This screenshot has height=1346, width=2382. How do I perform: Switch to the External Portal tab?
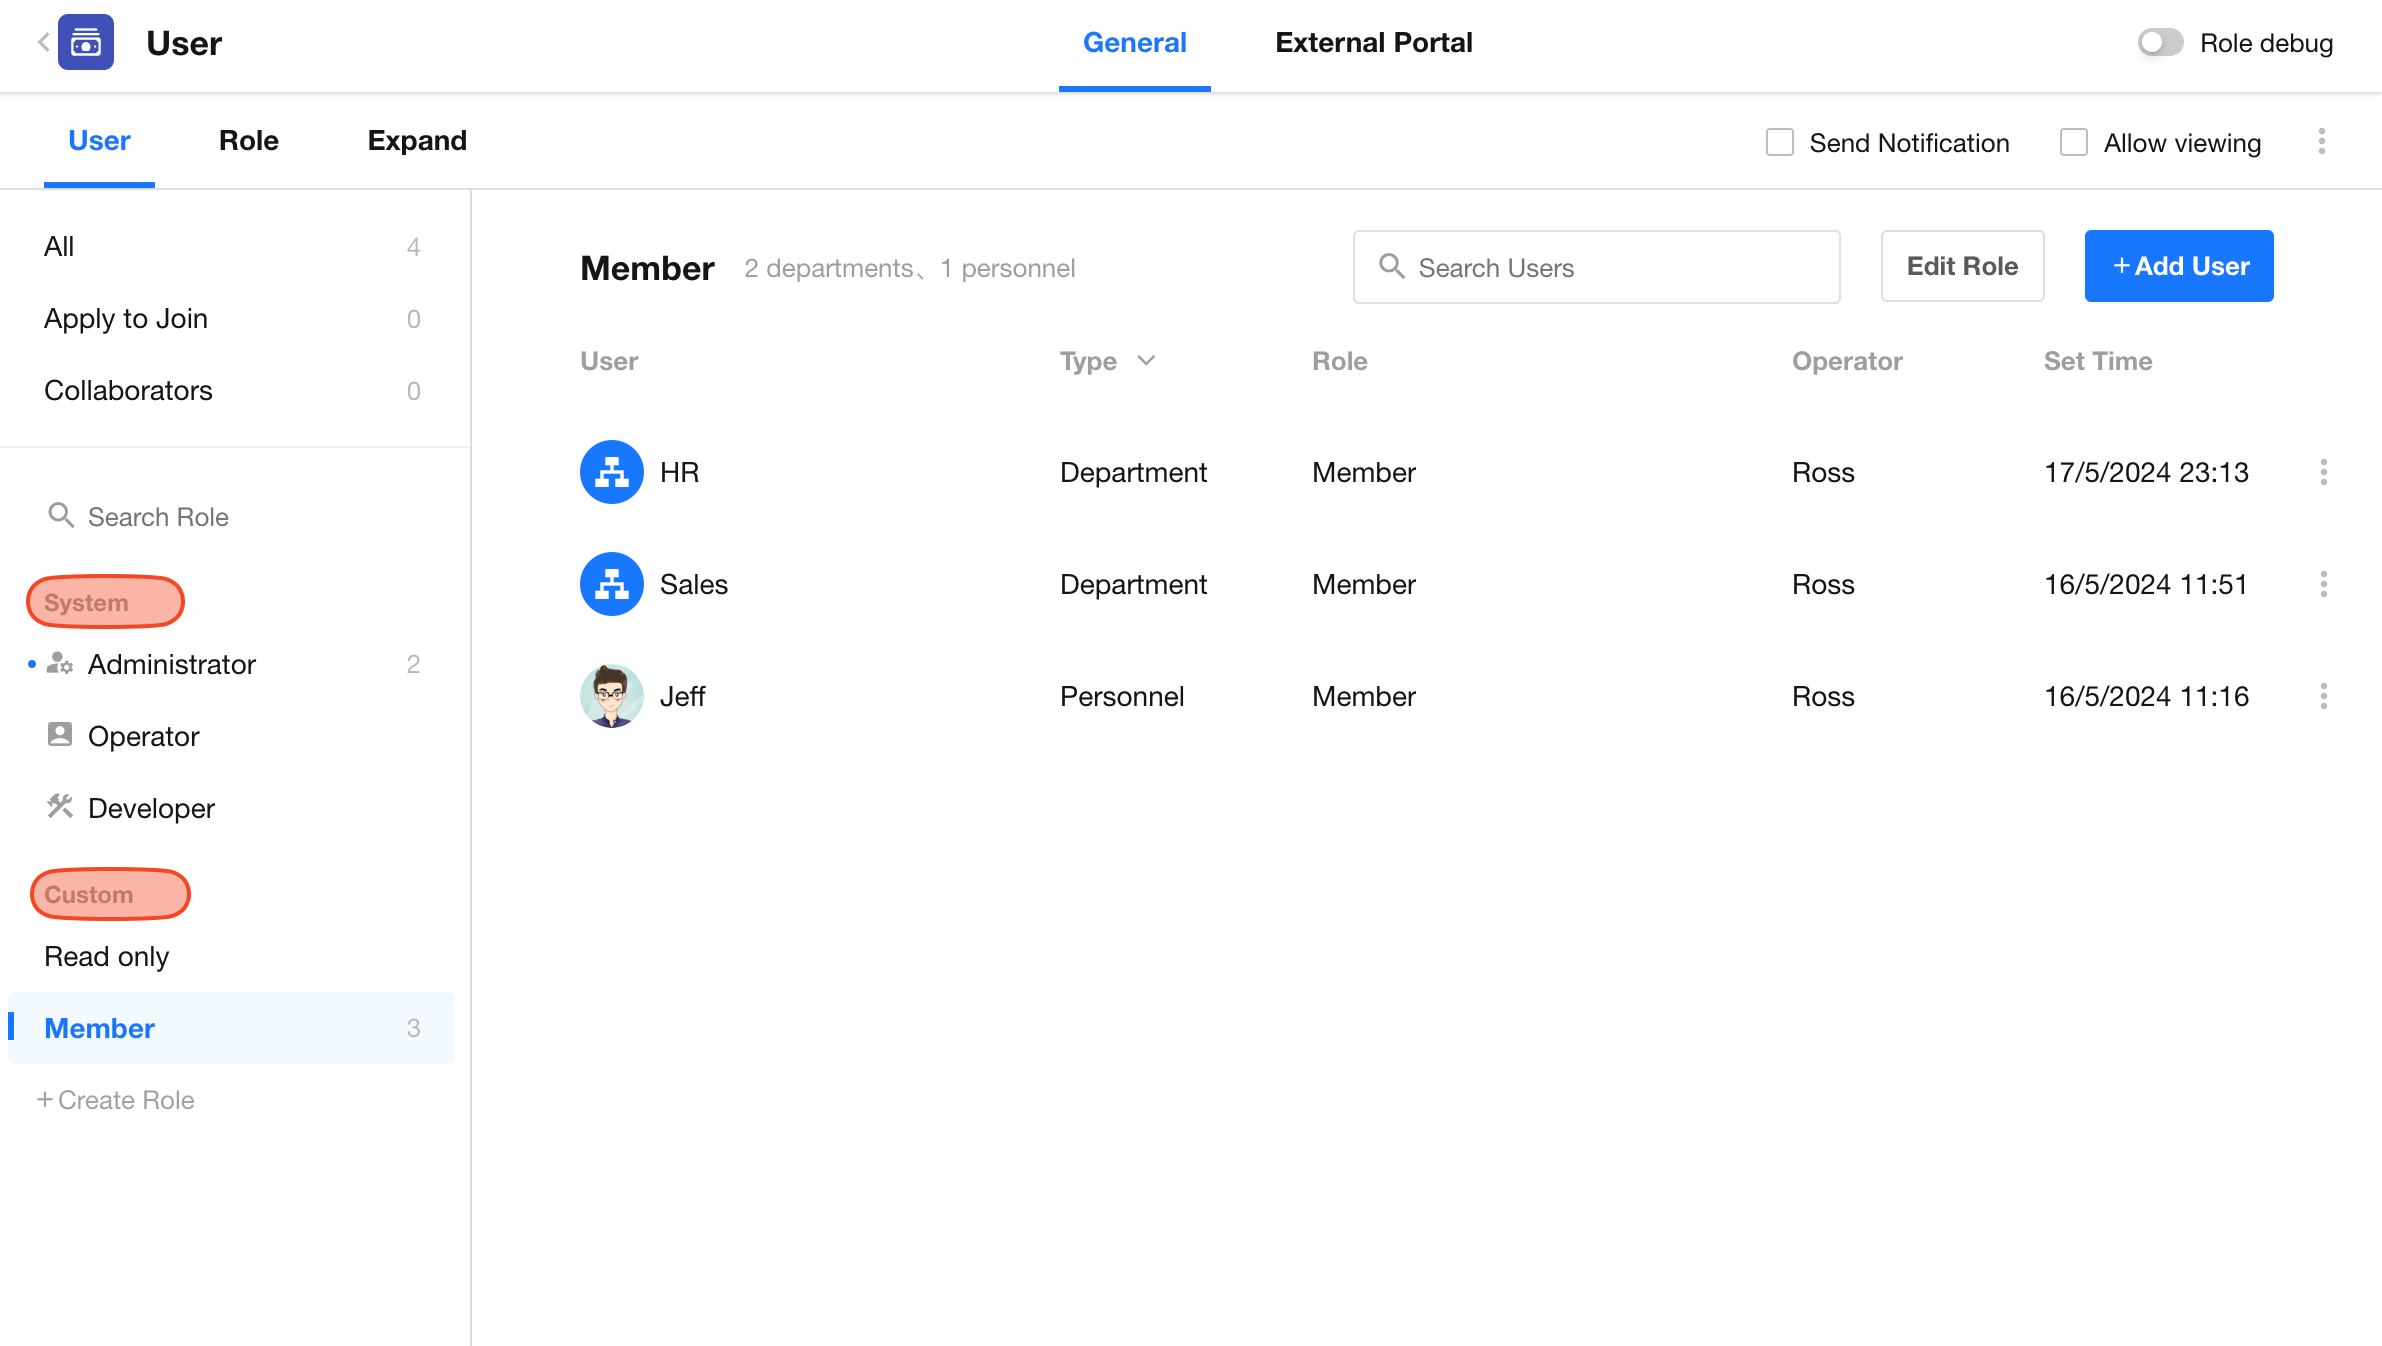click(x=1373, y=43)
